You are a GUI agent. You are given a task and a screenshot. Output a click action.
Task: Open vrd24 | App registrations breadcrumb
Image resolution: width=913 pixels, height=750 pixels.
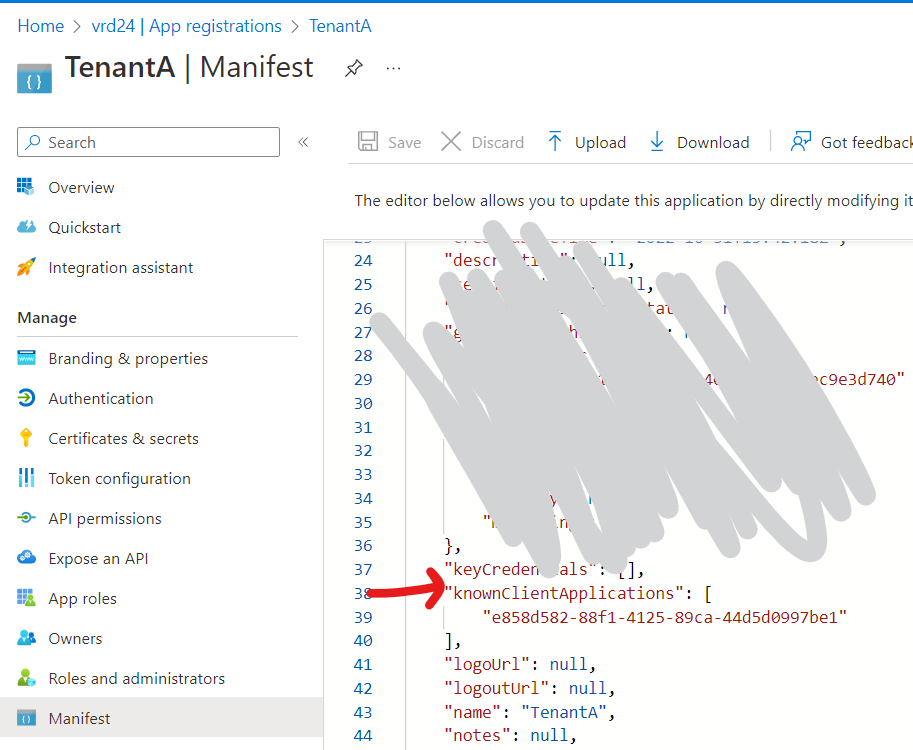tap(186, 26)
